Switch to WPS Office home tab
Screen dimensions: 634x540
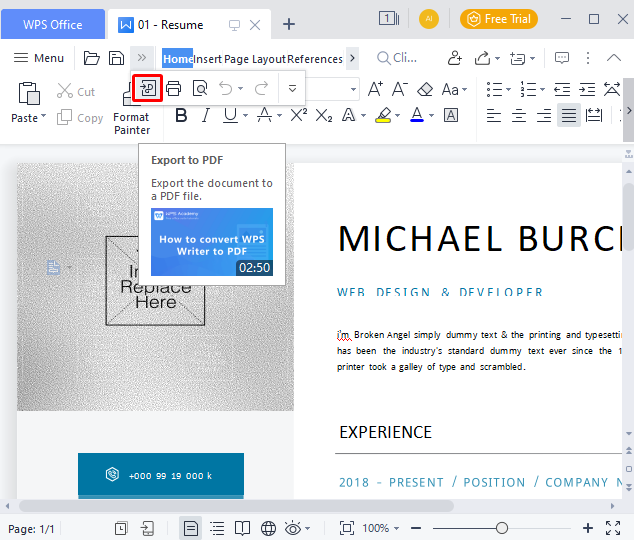pos(53,25)
